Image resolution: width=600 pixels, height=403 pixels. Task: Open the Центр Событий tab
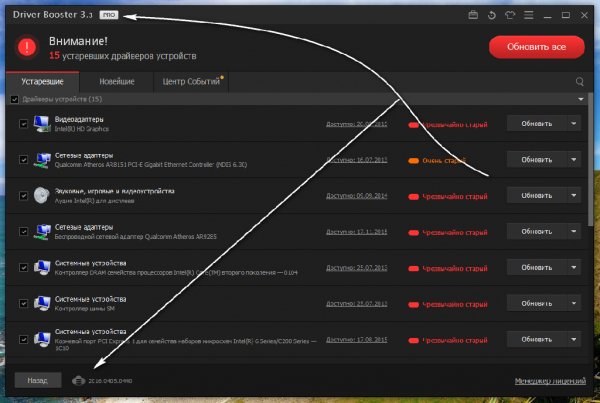(191, 82)
